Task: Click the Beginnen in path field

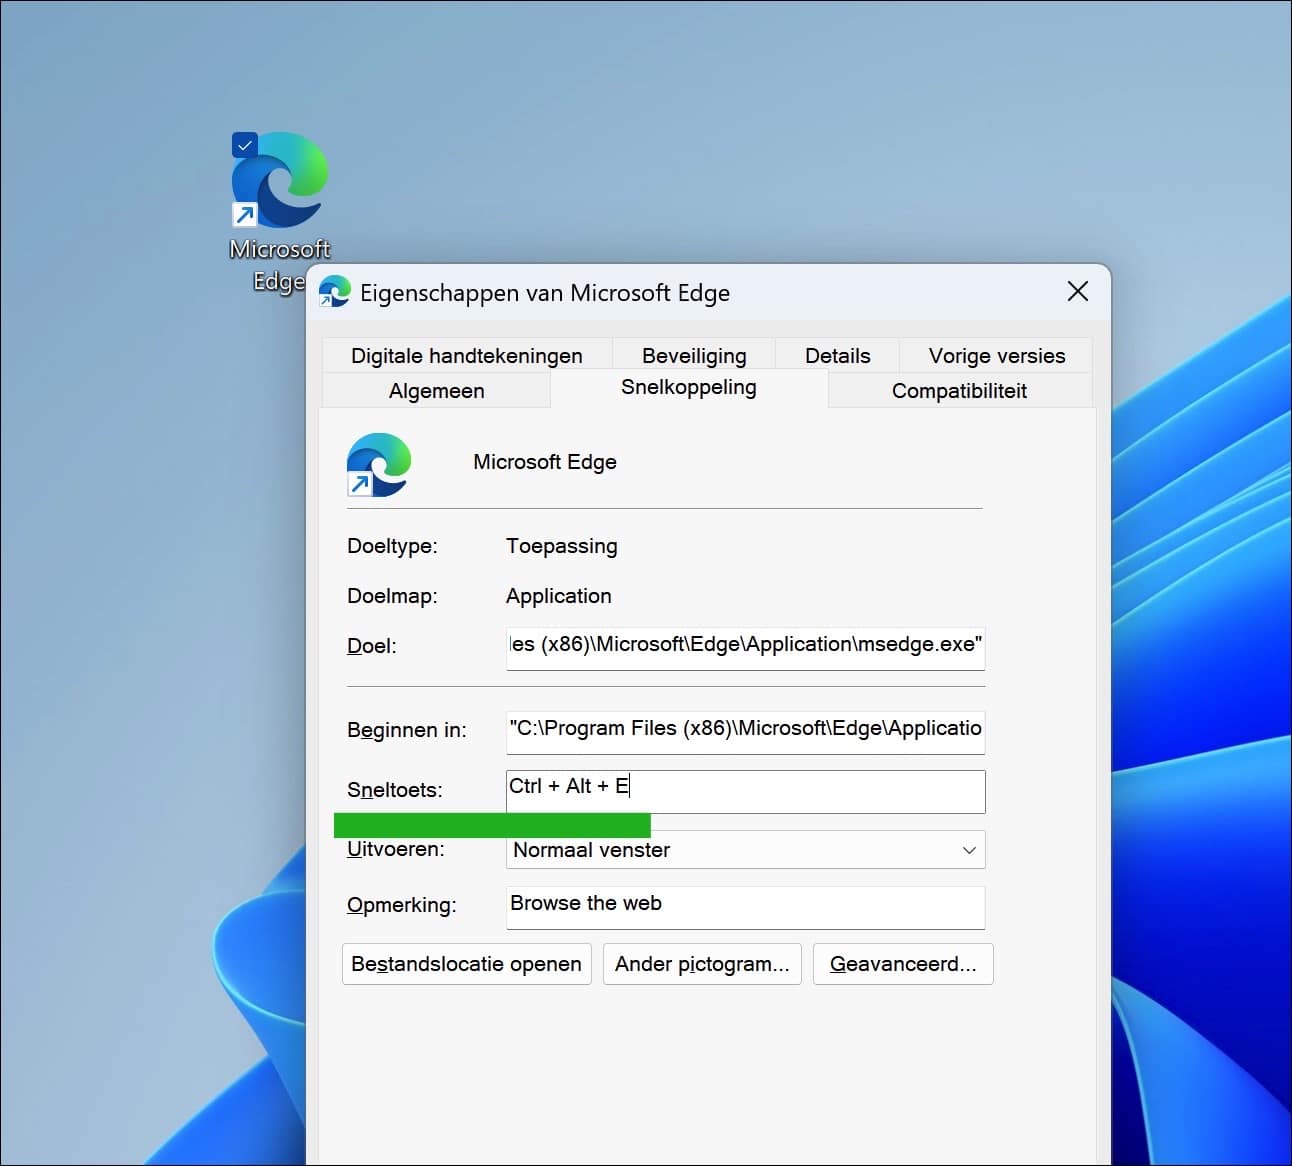Action: 745,731
